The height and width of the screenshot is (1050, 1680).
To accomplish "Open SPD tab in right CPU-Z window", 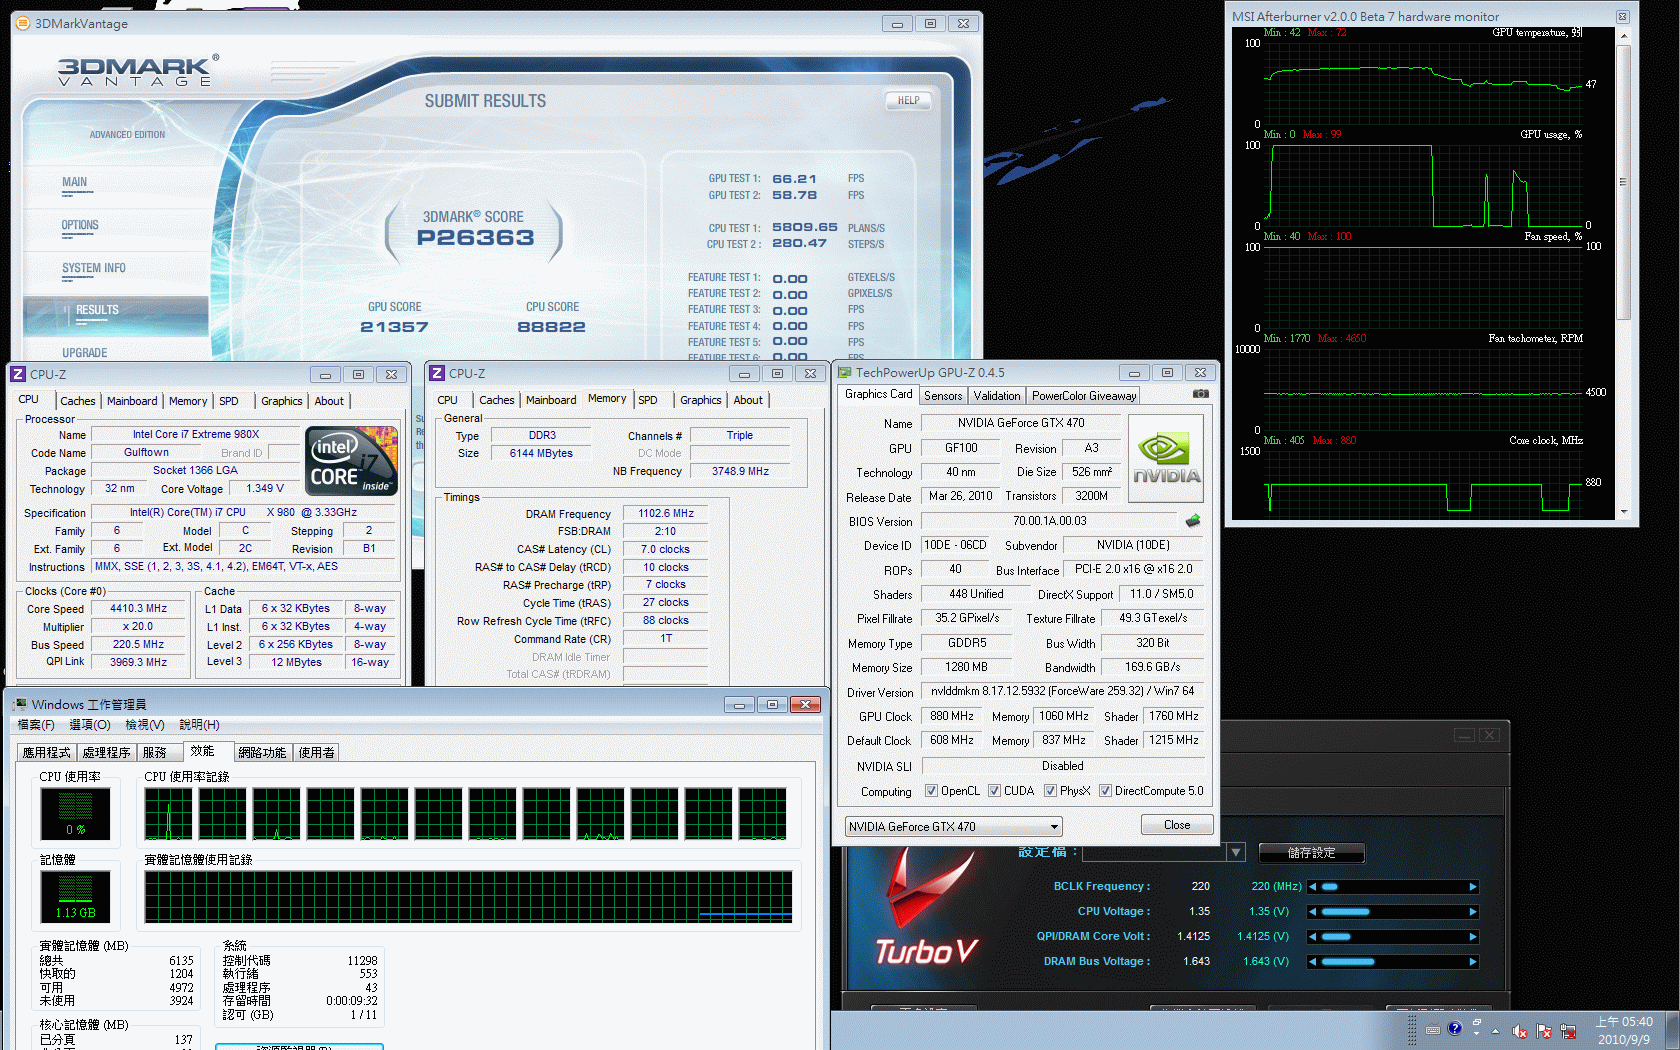I will [x=648, y=400].
